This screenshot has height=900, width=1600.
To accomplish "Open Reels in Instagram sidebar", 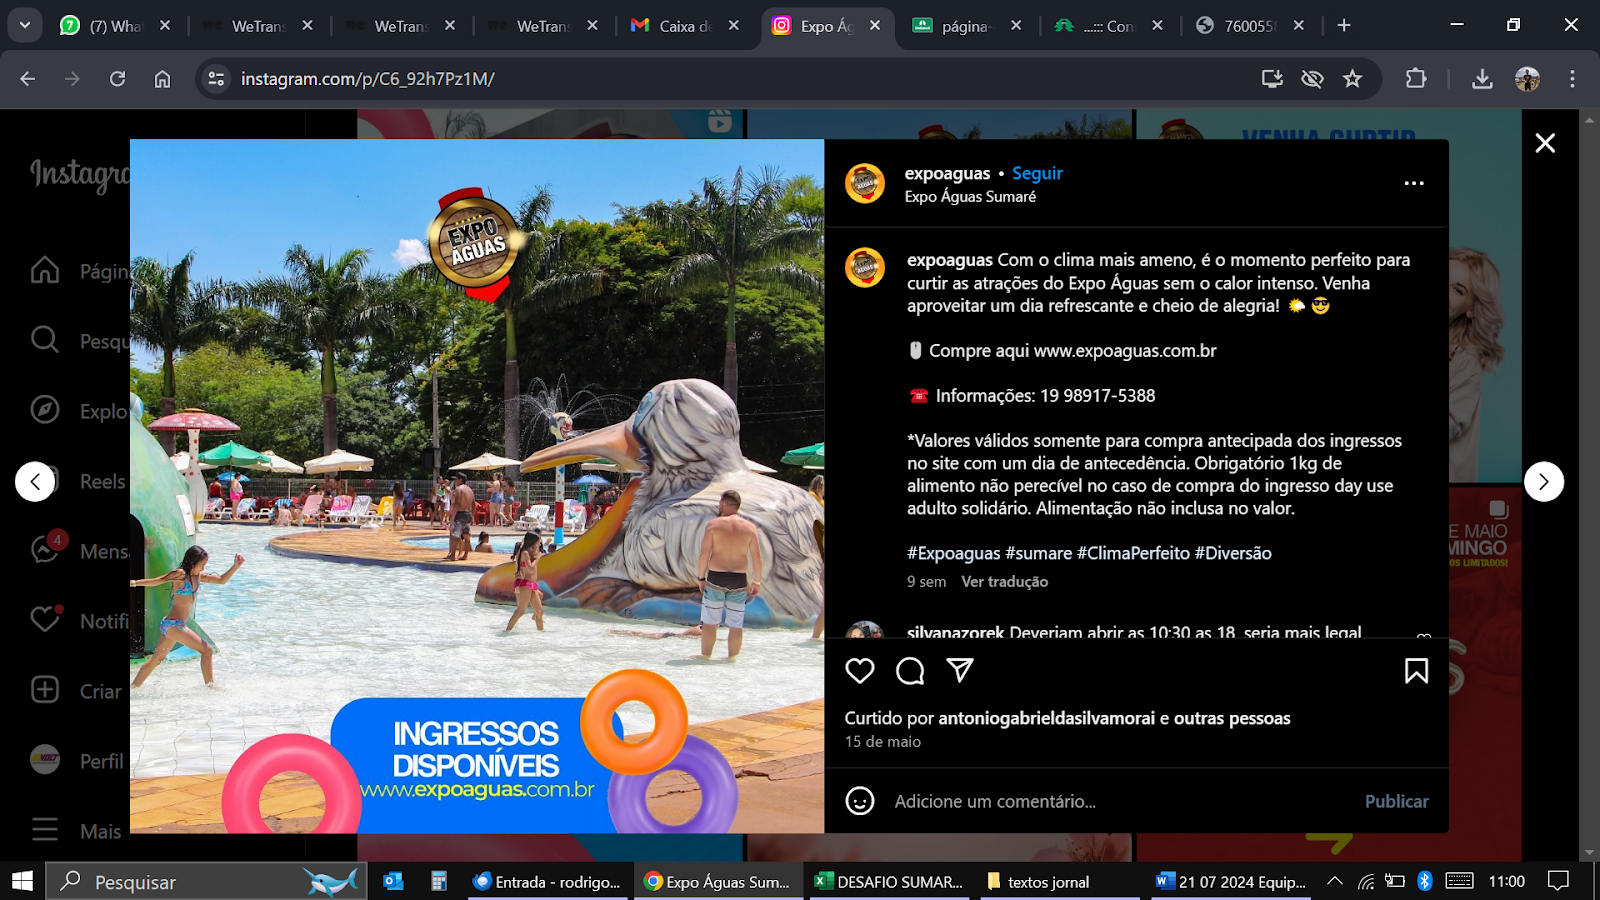I will point(80,481).
